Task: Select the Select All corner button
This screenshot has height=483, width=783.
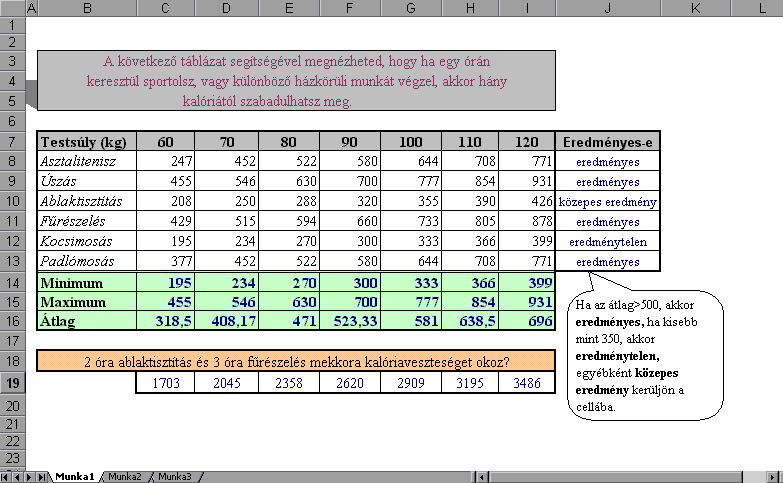Action: pos(12,8)
